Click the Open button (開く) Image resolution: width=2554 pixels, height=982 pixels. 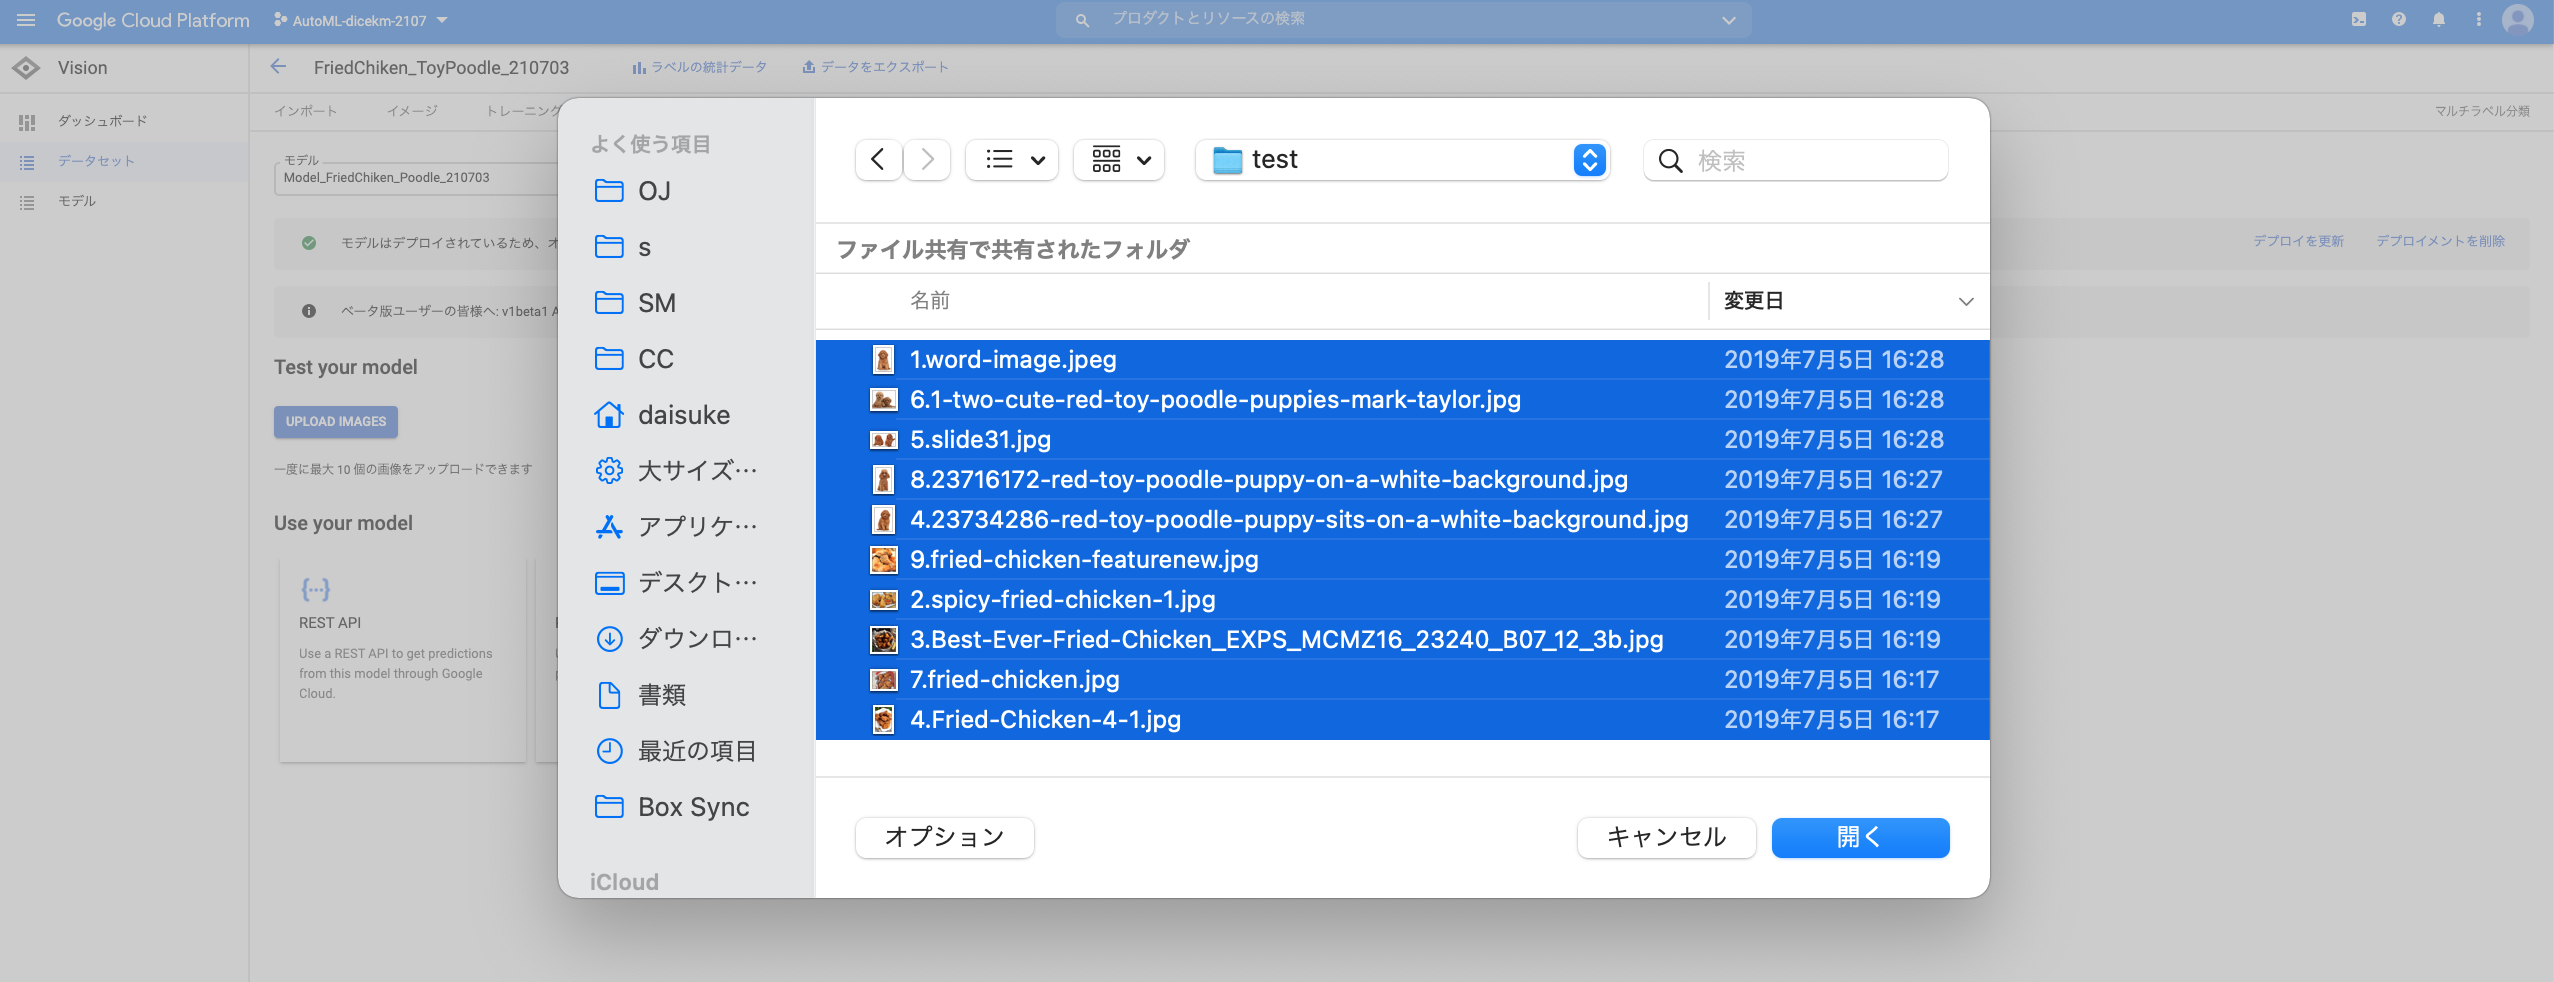coord(1860,837)
